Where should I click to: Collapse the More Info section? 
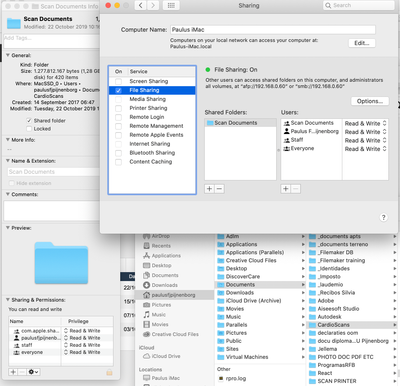coord(8,140)
